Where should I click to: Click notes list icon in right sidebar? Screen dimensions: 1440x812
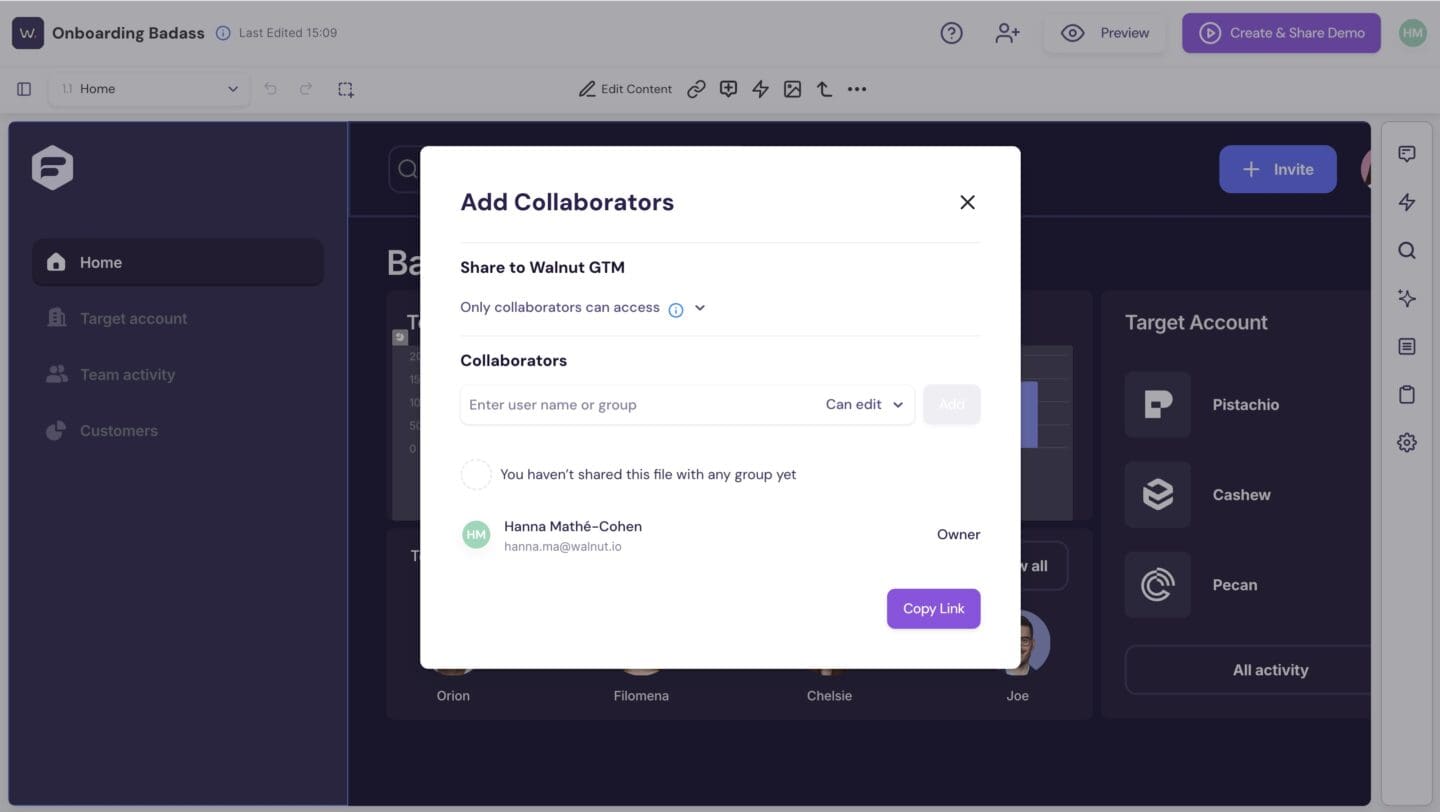click(1407, 346)
